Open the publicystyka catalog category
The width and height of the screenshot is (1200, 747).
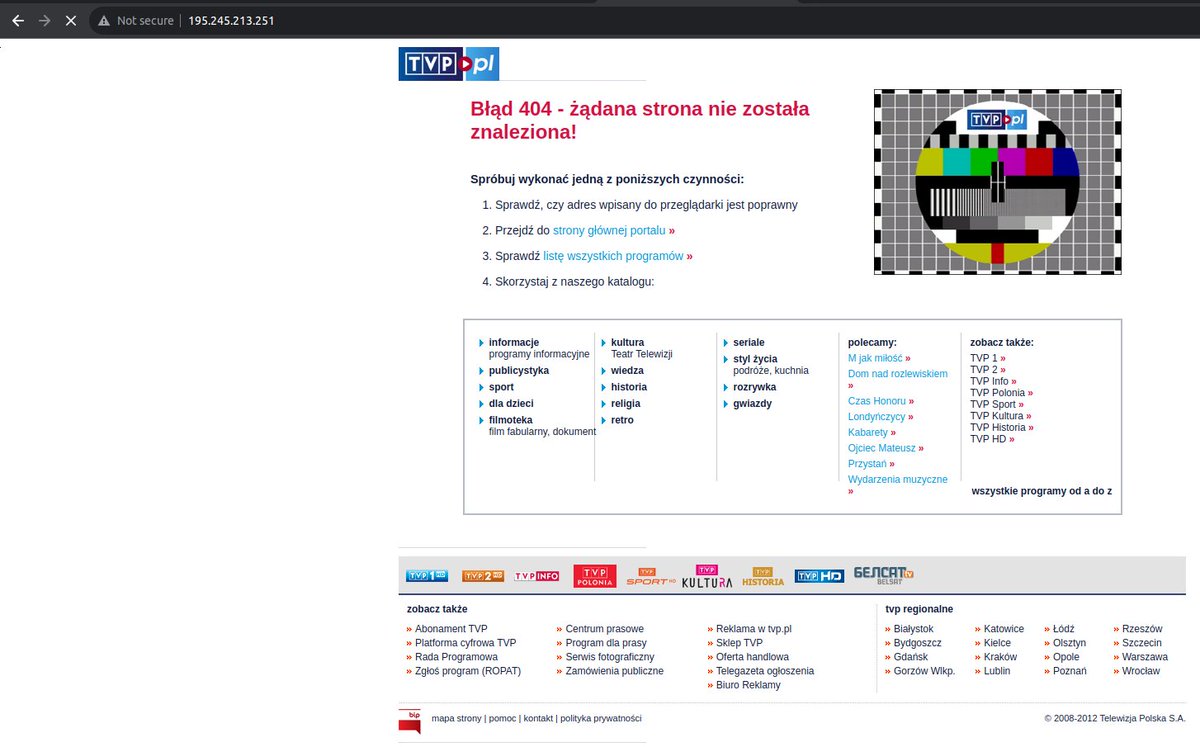(519, 370)
